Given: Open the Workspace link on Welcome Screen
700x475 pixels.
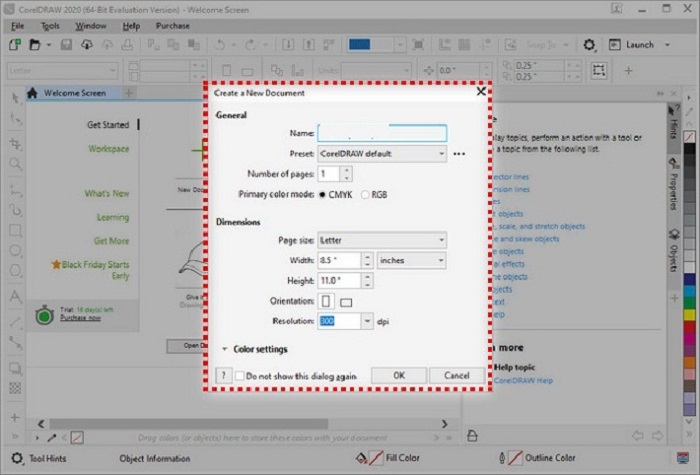Looking at the screenshot, I should pyautogui.click(x=108, y=149).
